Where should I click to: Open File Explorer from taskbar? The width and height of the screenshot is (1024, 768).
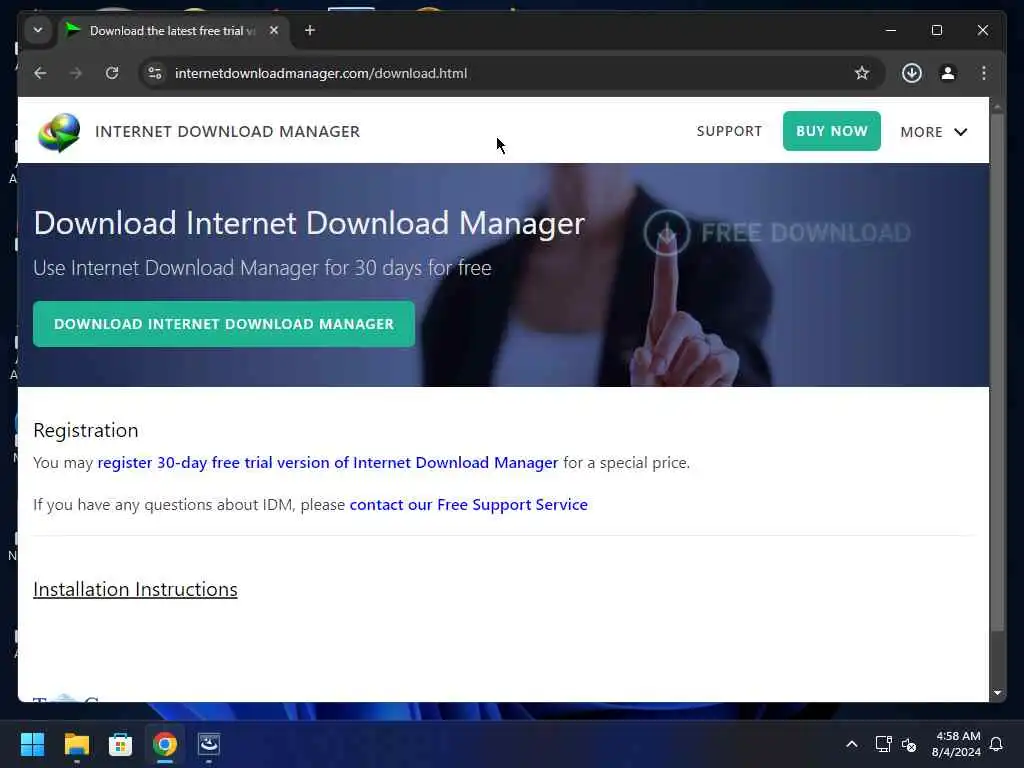tap(76, 744)
